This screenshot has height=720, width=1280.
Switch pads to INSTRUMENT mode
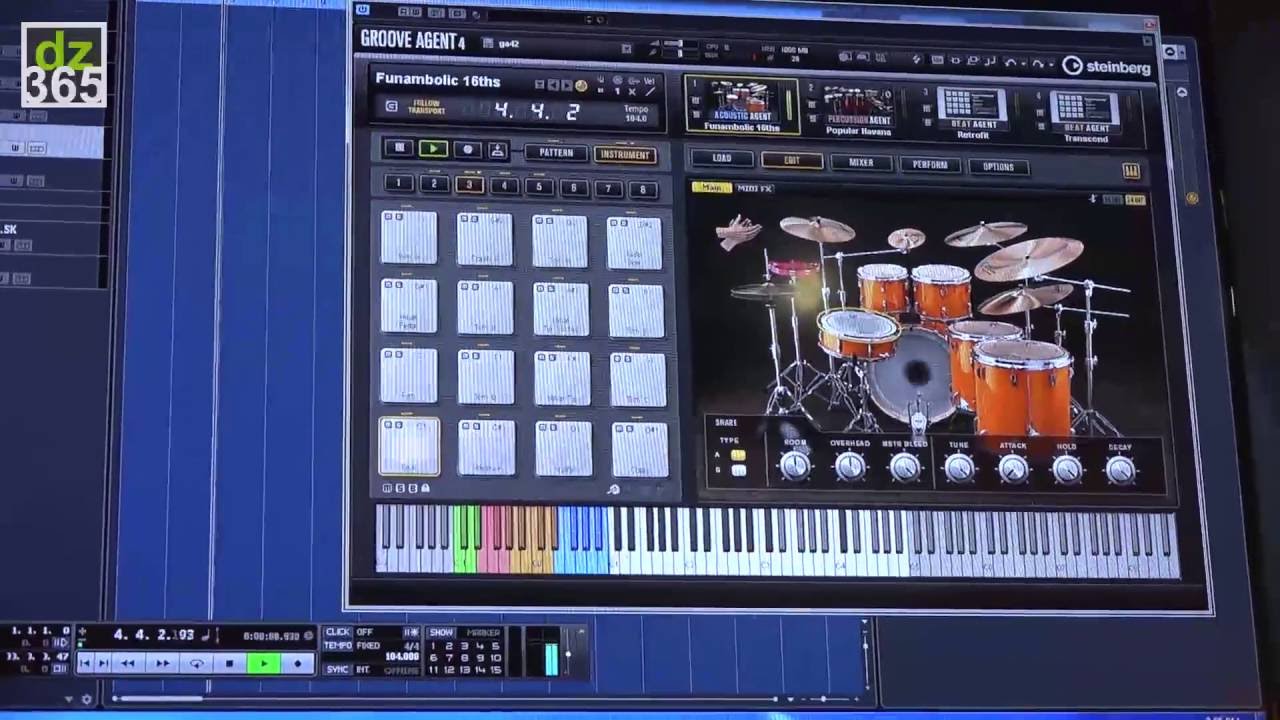point(625,155)
